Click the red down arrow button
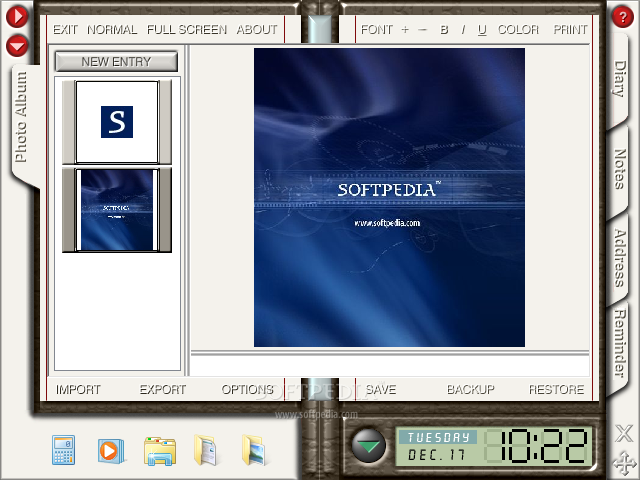Viewport: 640px width, 480px height. coord(17,45)
